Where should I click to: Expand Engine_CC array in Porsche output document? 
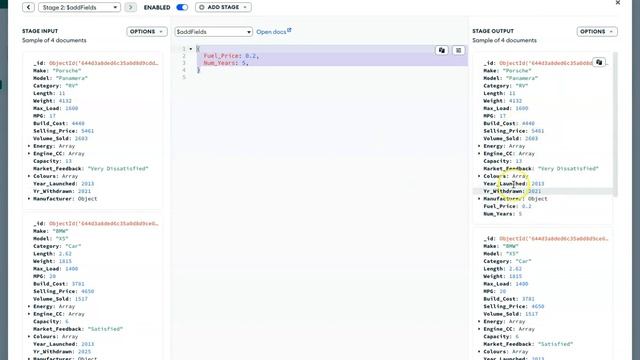tap(479, 153)
